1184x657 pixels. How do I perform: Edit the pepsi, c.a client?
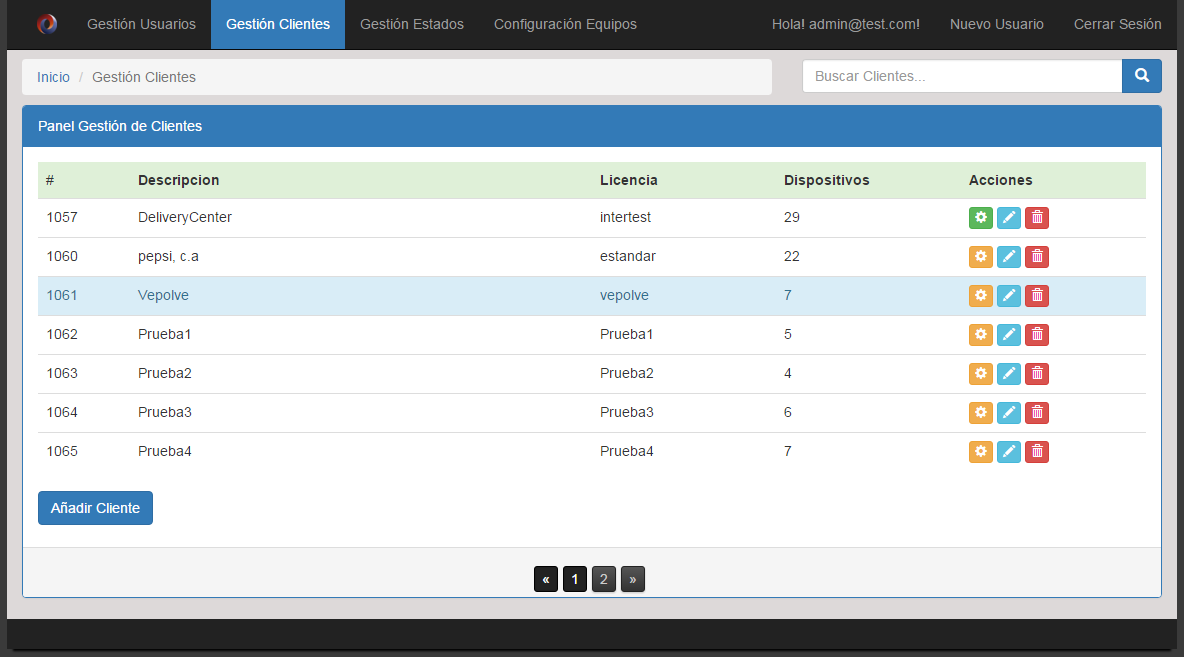point(1009,257)
